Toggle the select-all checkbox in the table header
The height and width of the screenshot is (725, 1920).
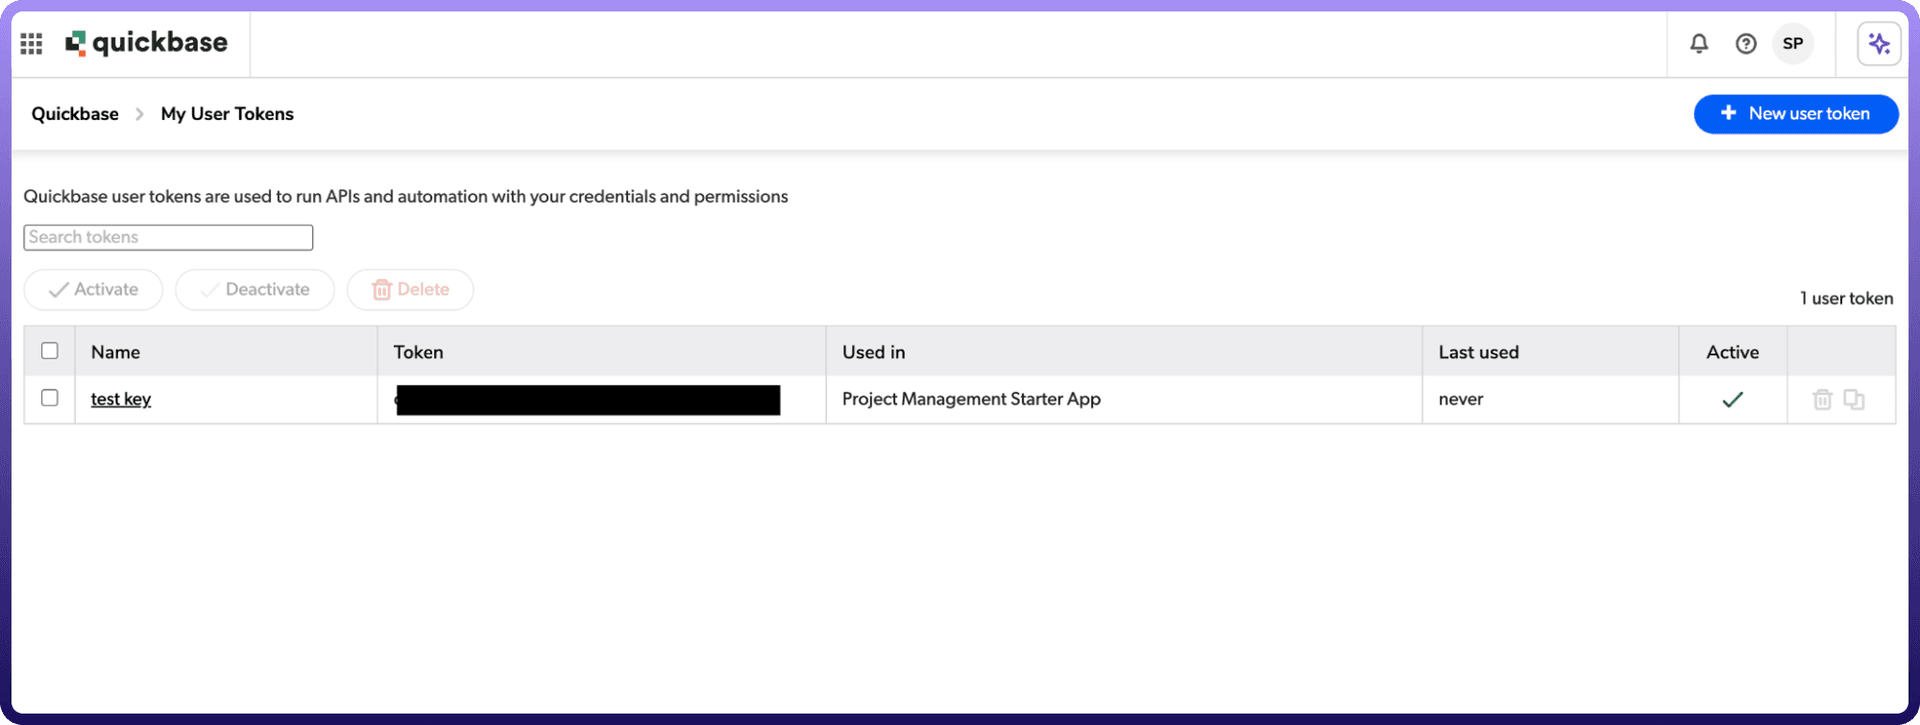pyautogui.click(x=50, y=351)
